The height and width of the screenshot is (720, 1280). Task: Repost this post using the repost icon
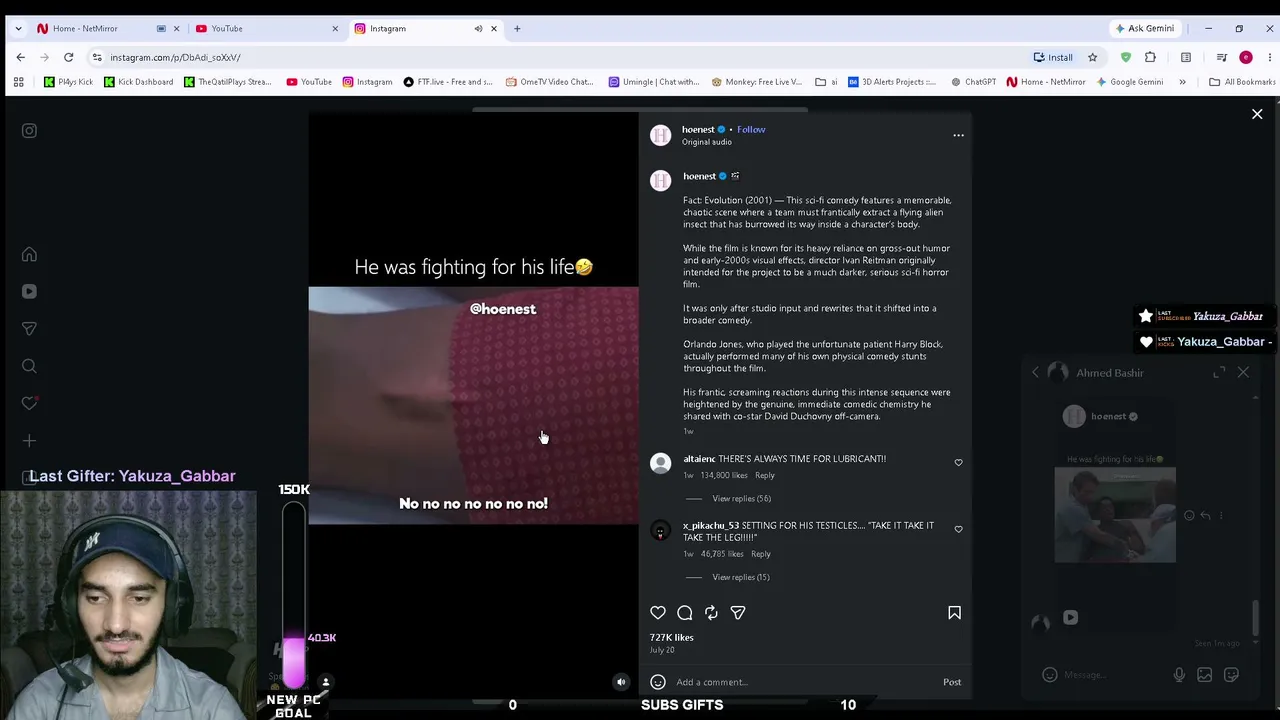click(x=711, y=613)
